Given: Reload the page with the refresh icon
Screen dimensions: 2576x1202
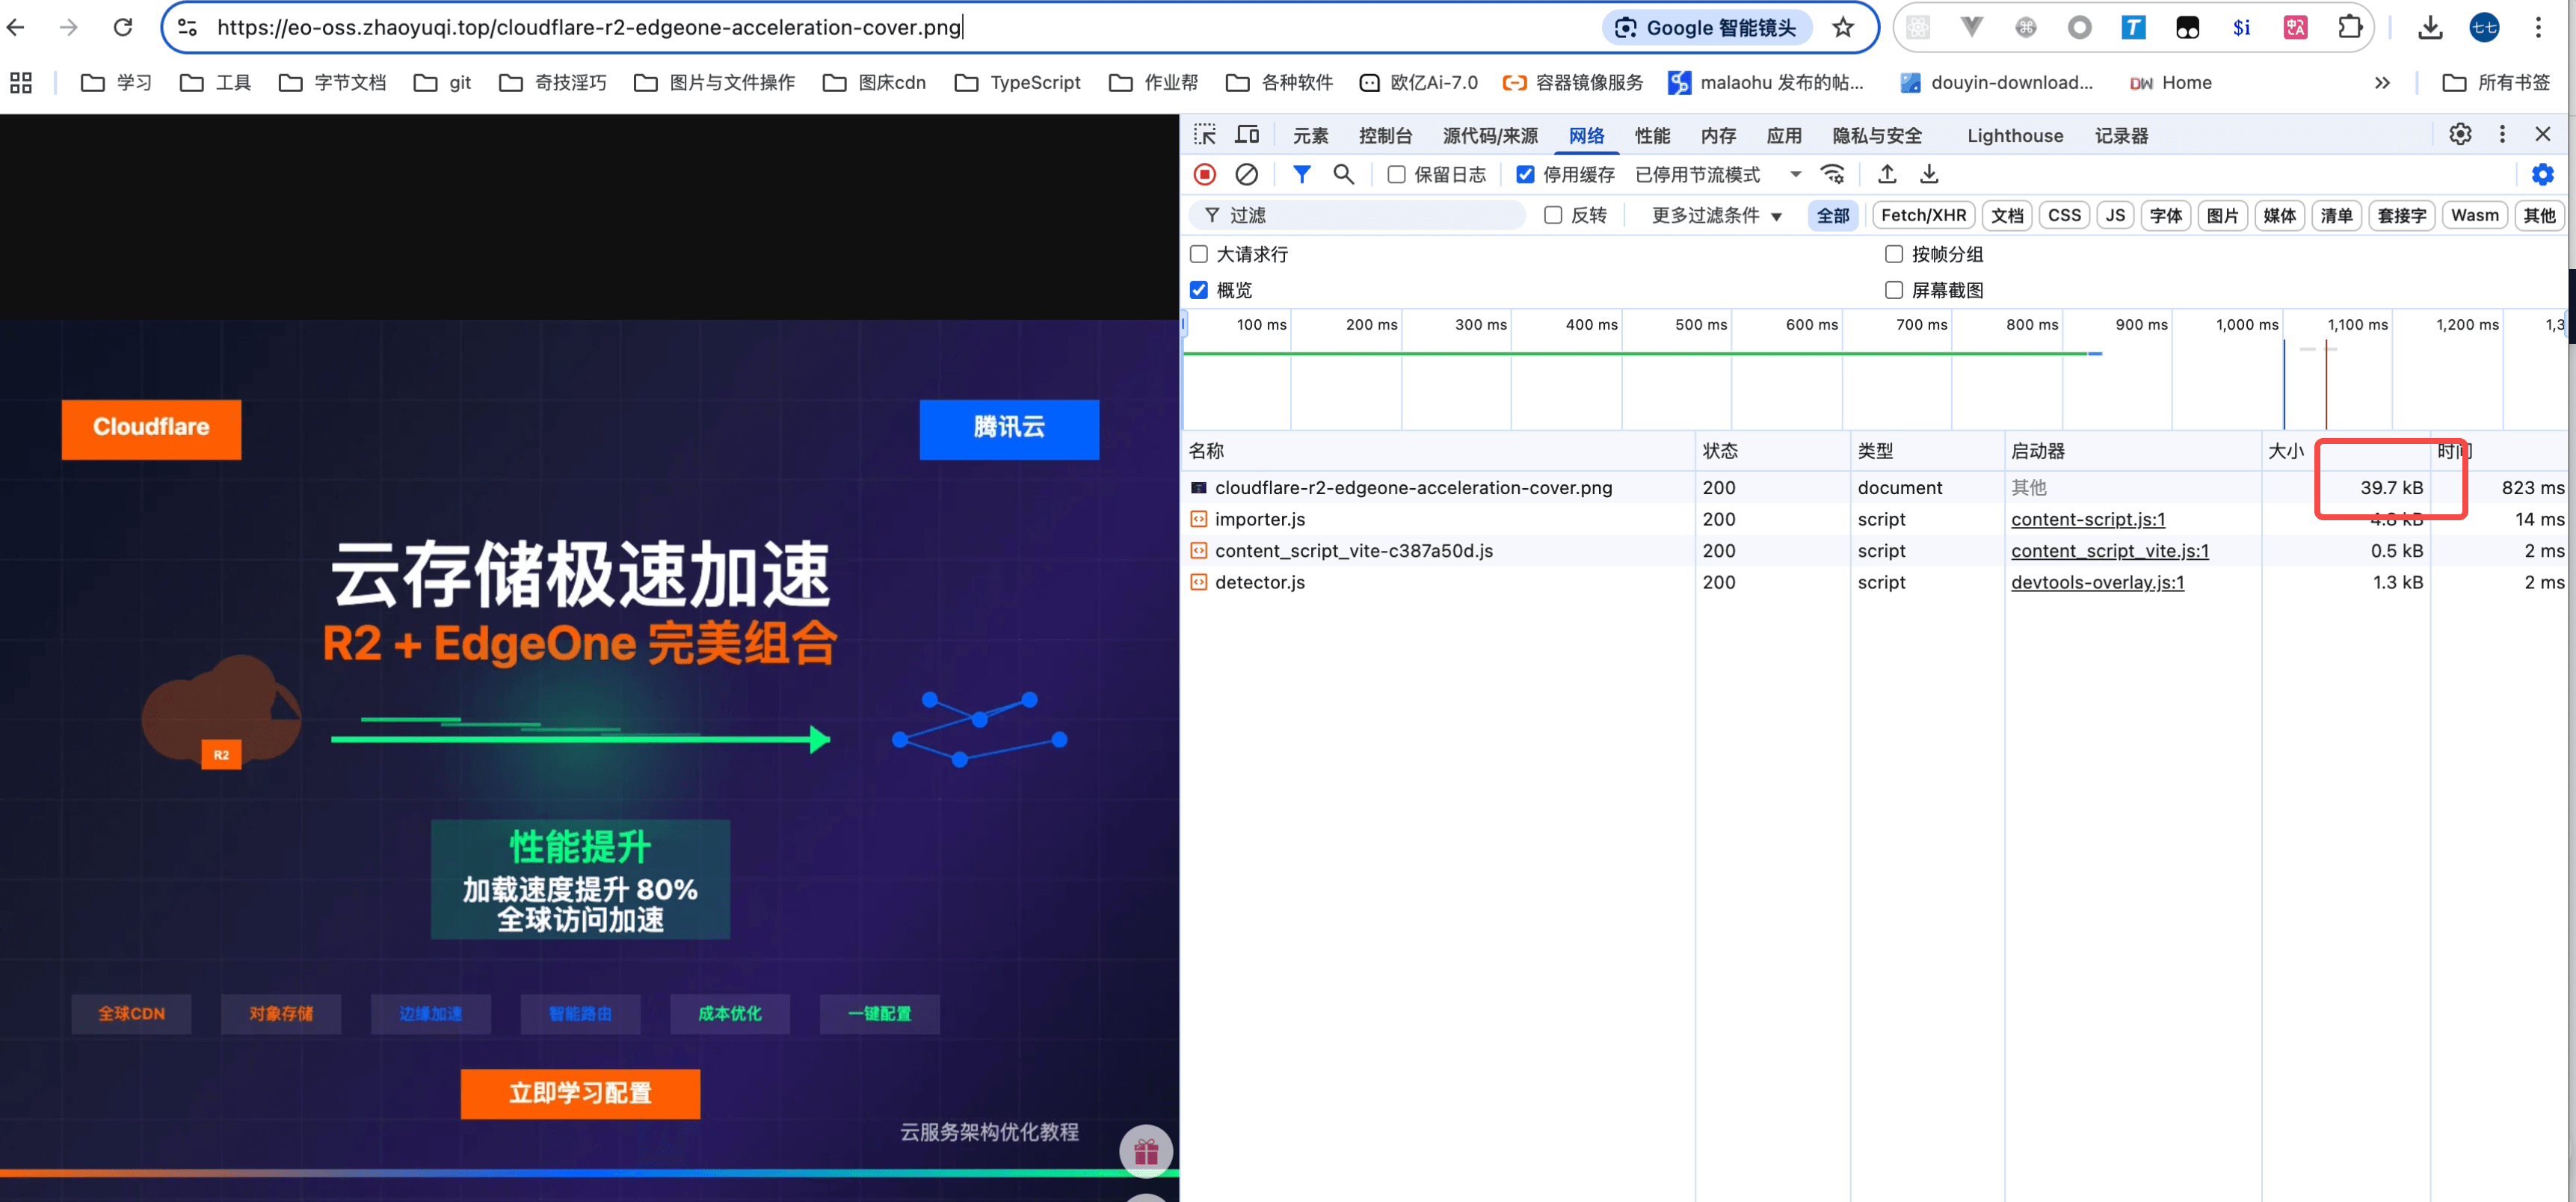Looking at the screenshot, I should point(123,27).
